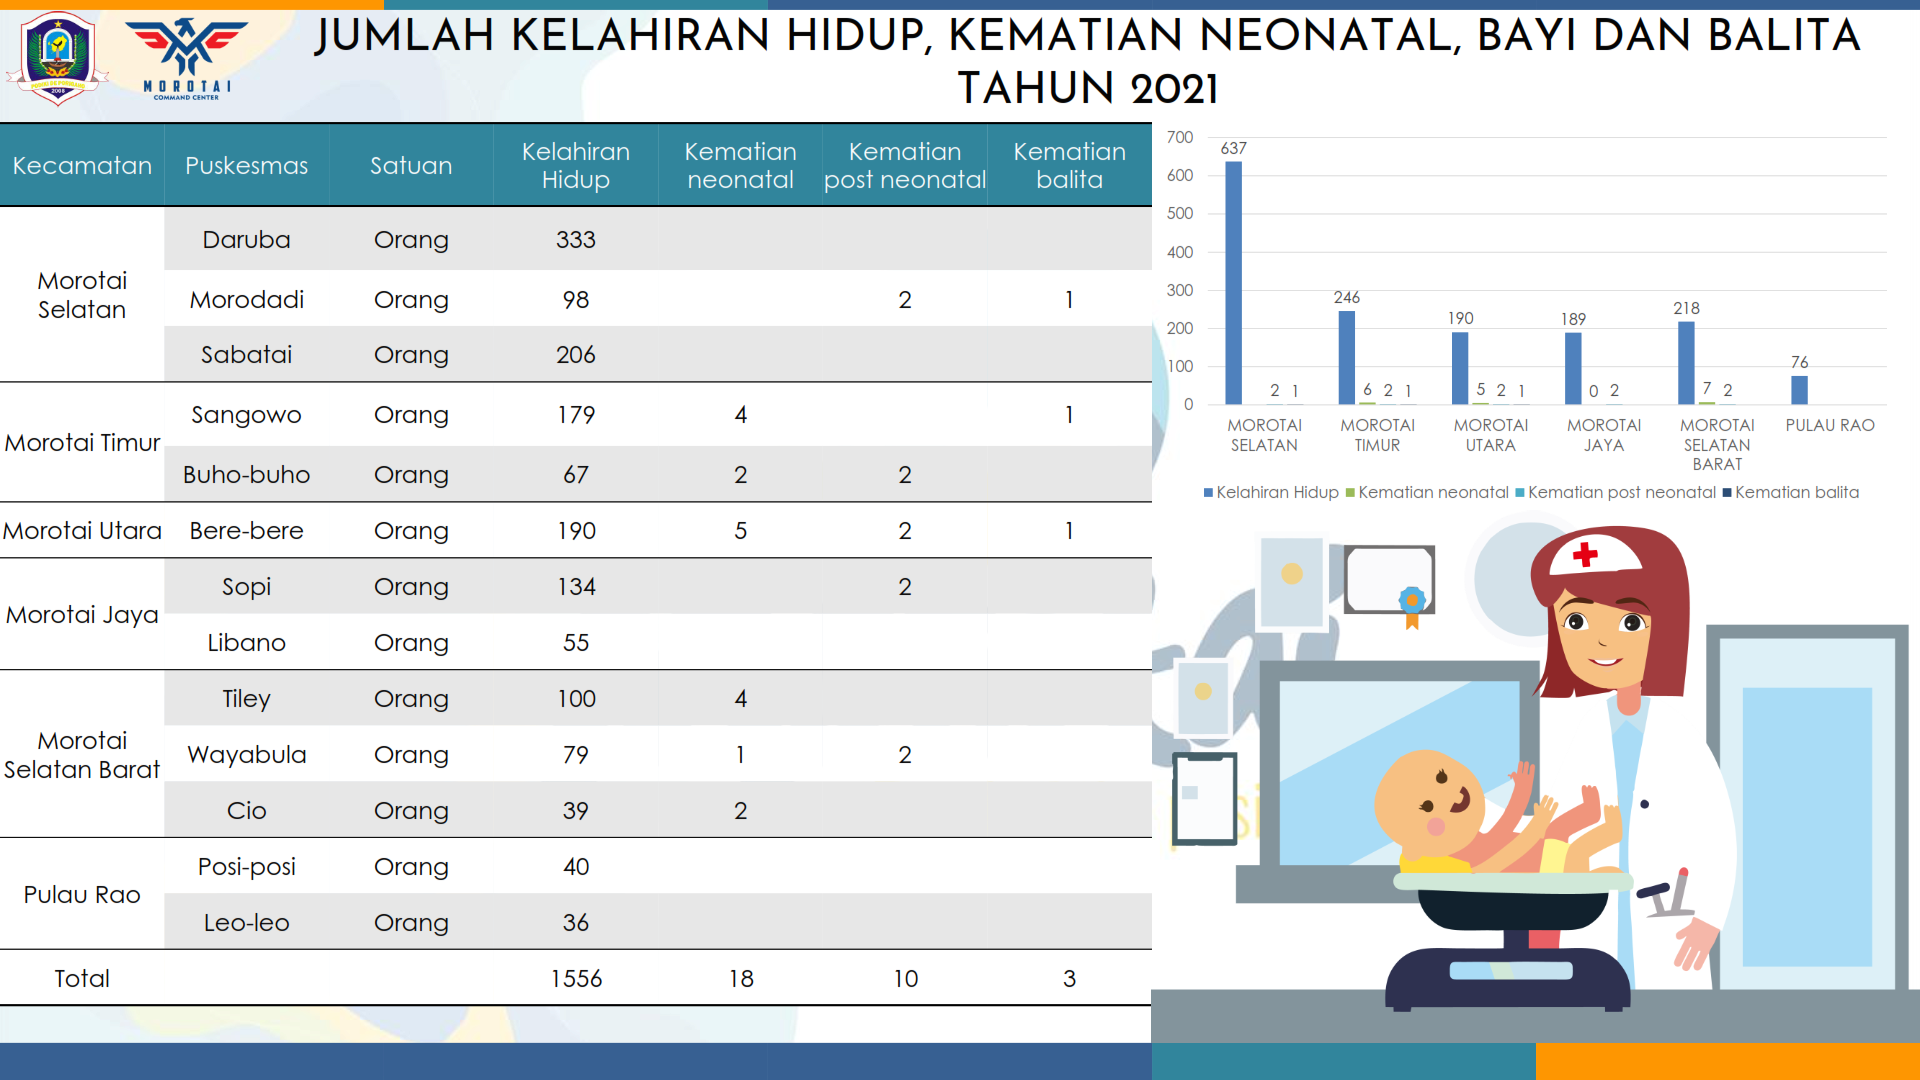1920x1080 pixels.
Task: Click the Sabatai puskesmas cell
Action: coord(247,354)
